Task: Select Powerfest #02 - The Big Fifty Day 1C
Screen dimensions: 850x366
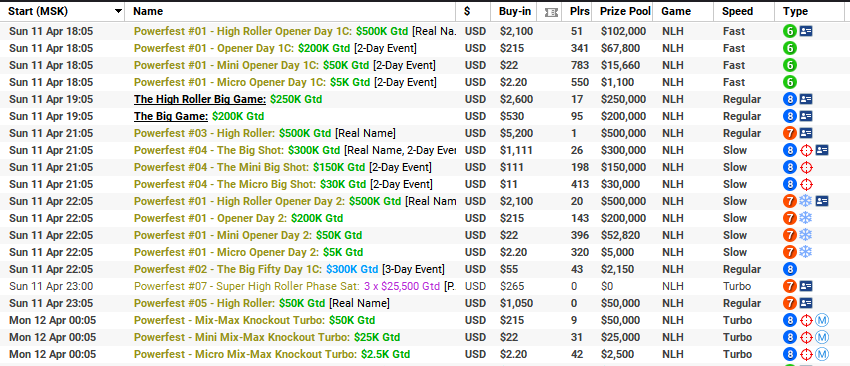Action: (289, 269)
